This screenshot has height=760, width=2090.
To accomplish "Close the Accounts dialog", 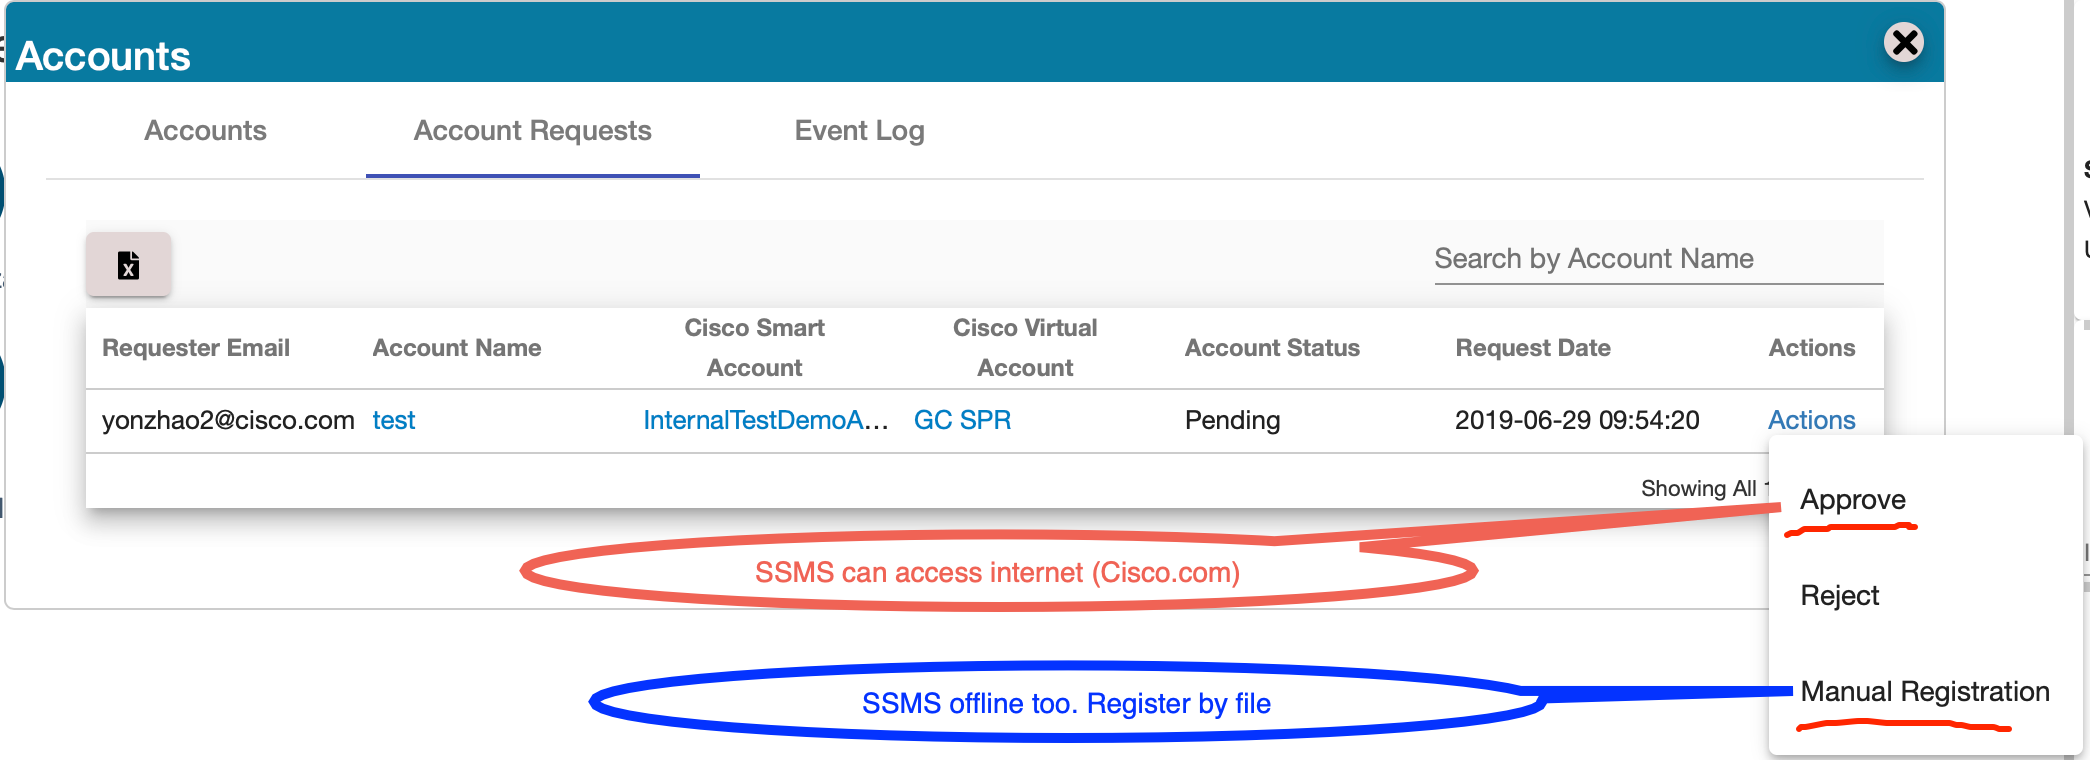I will [x=1904, y=42].
